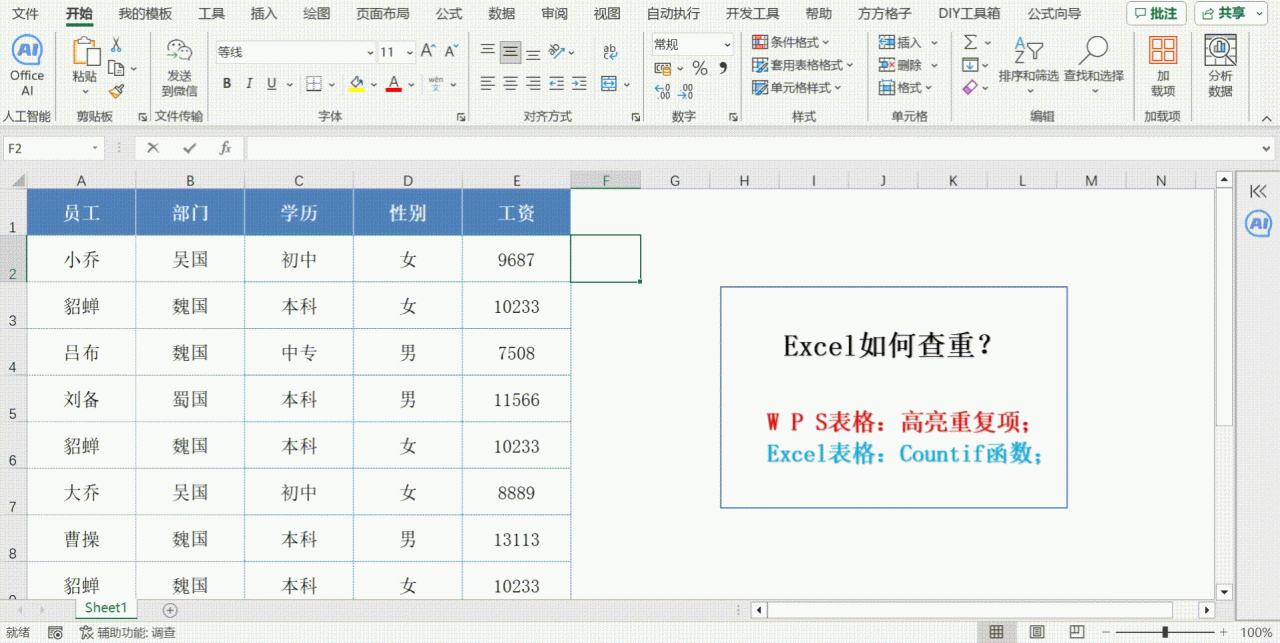Click the Format Painter brush icon
The height and width of the screenshot is (643, 1280).
pos(116,91)
